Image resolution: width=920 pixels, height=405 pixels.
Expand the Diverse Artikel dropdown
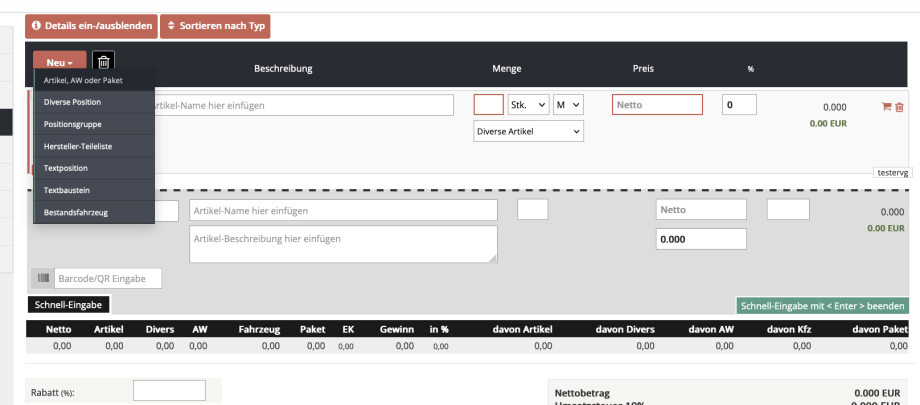[x=528, y=132]
